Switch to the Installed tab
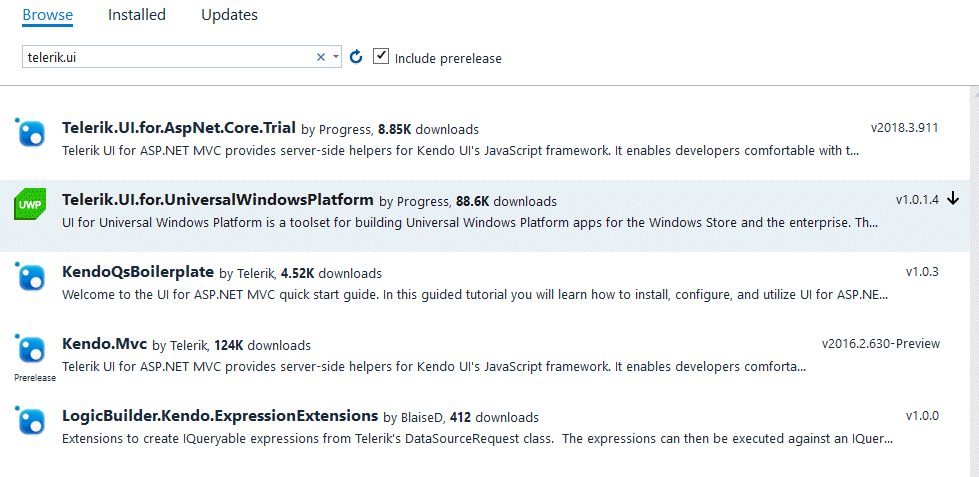This screenshot has width=979, height=477. click(x=137, y=15)
